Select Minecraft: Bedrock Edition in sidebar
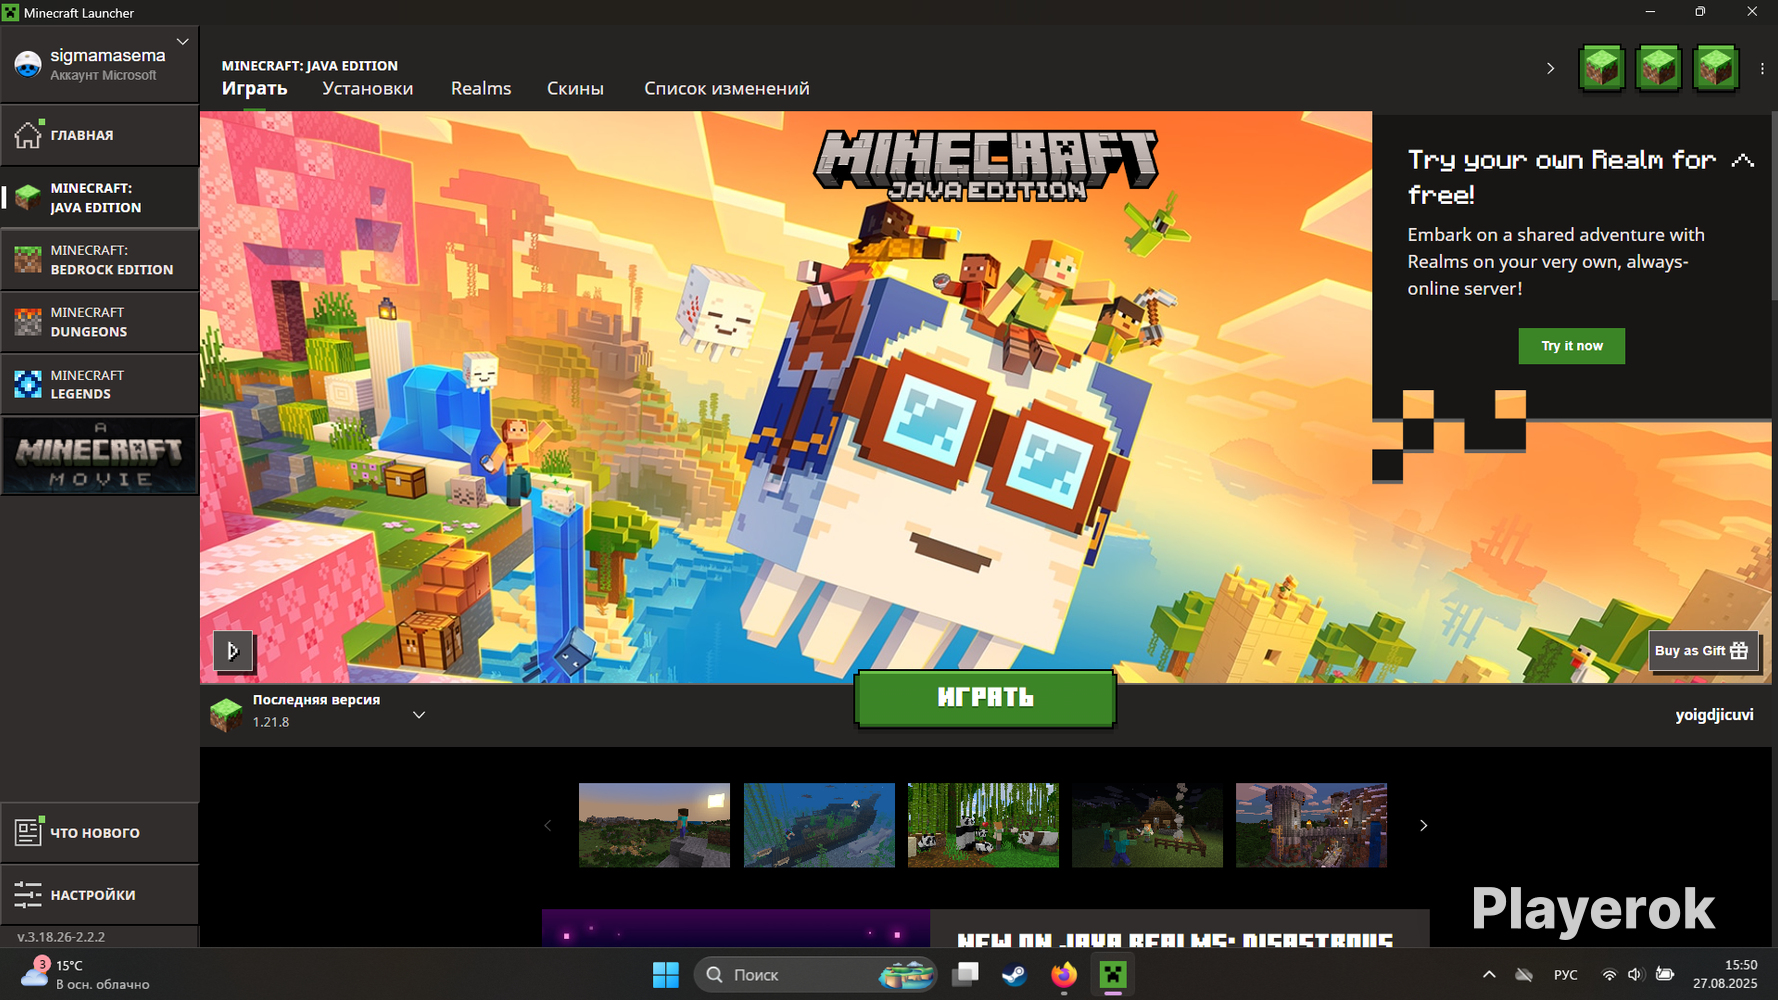This screenshot has height=1000, width=1778. tap(100, 259)
